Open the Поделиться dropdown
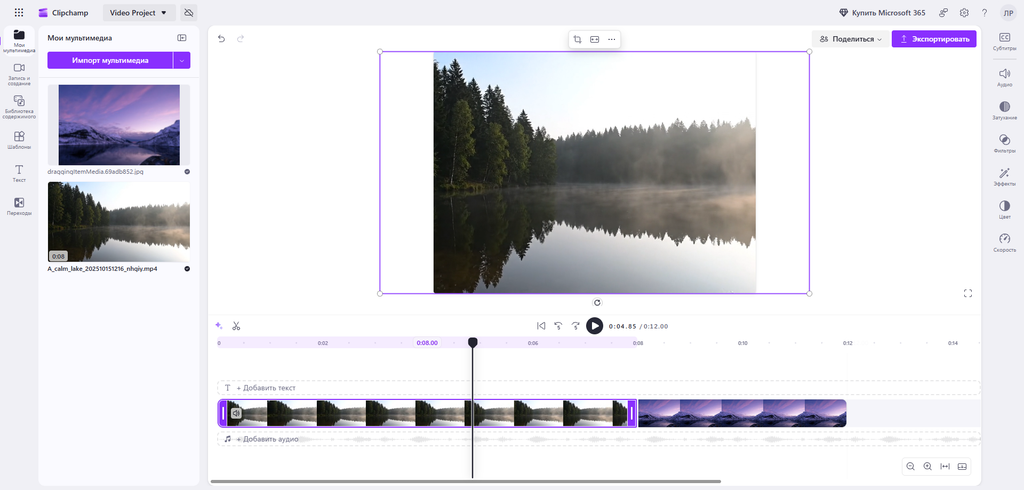Viewport: 1024px width, 490px height. pyautogui.click(x=850, y=39)
